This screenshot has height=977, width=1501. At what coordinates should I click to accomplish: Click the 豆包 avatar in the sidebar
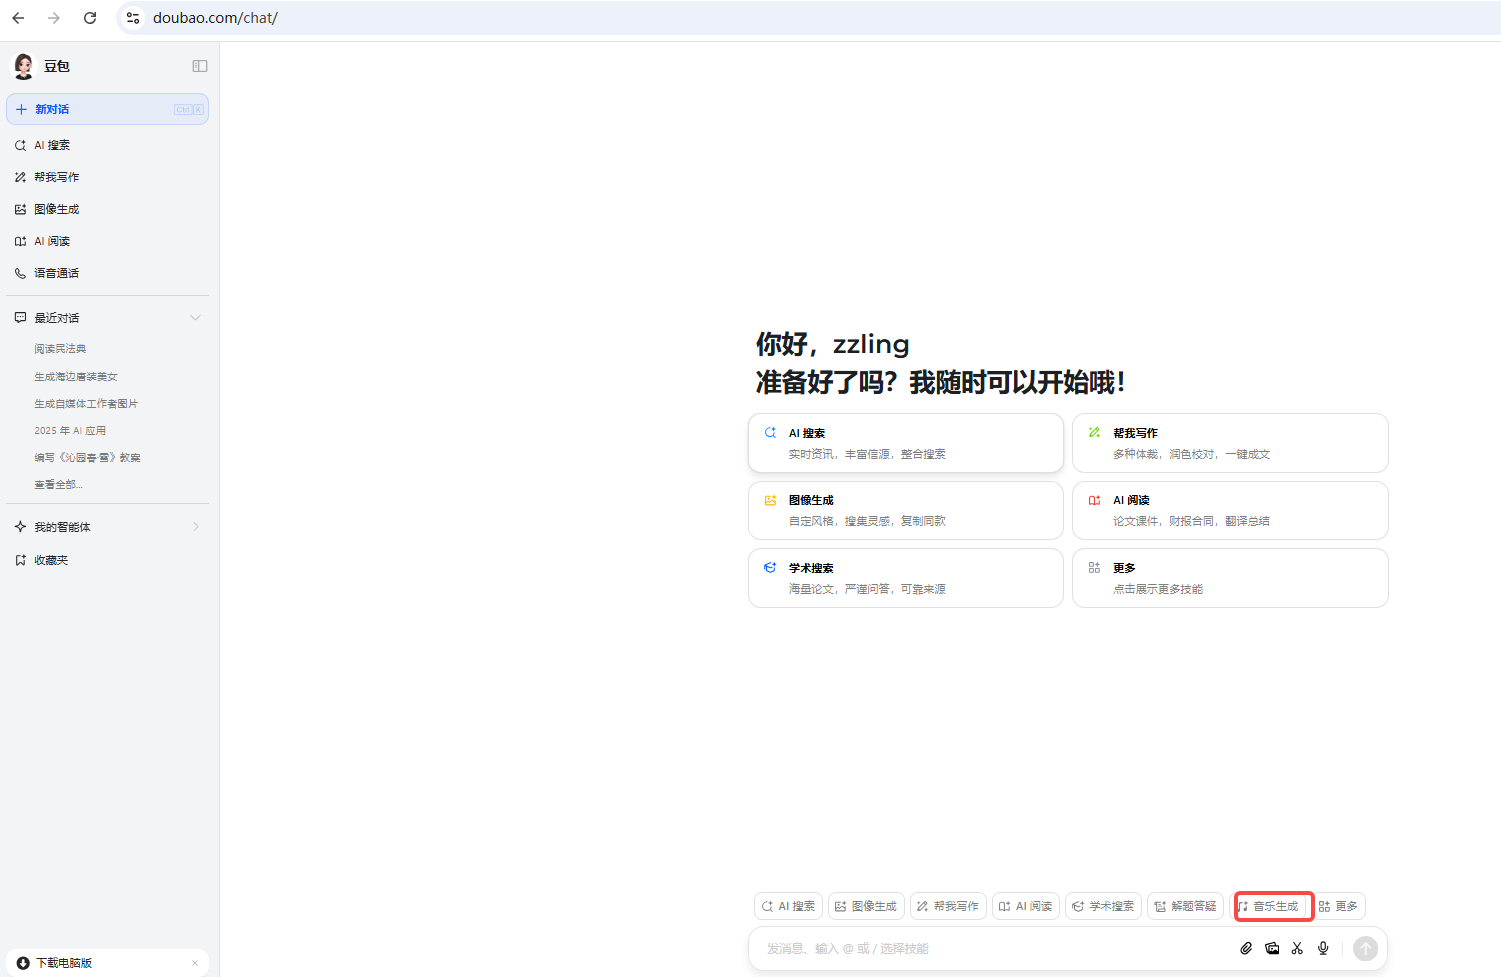point(23,66)
